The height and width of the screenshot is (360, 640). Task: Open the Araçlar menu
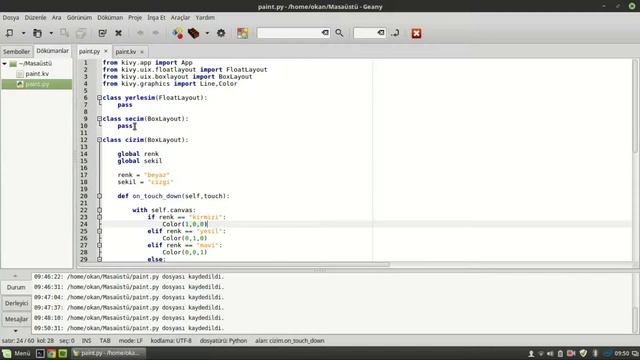coord(180,18)
